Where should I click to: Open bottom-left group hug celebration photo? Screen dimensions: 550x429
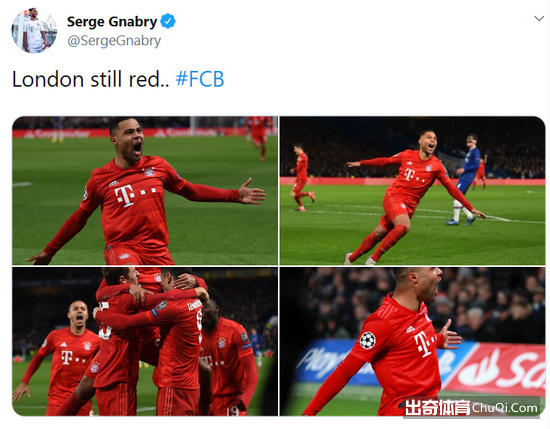(145, 341)
